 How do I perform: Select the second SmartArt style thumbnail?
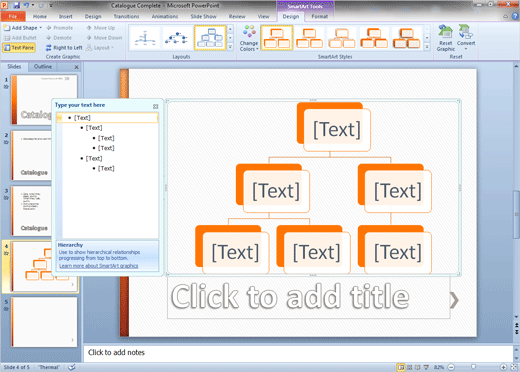pos(309,38)
